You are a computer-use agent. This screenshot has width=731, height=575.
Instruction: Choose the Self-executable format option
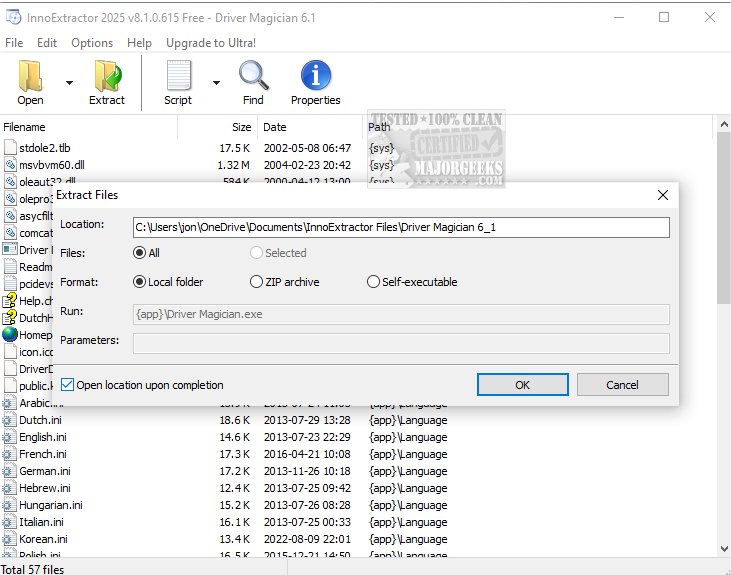click(x=373, y=282)
